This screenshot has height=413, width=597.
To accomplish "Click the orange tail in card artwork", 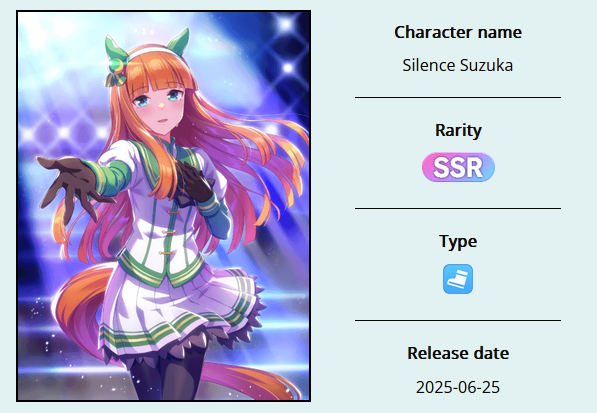I will 82,305.
